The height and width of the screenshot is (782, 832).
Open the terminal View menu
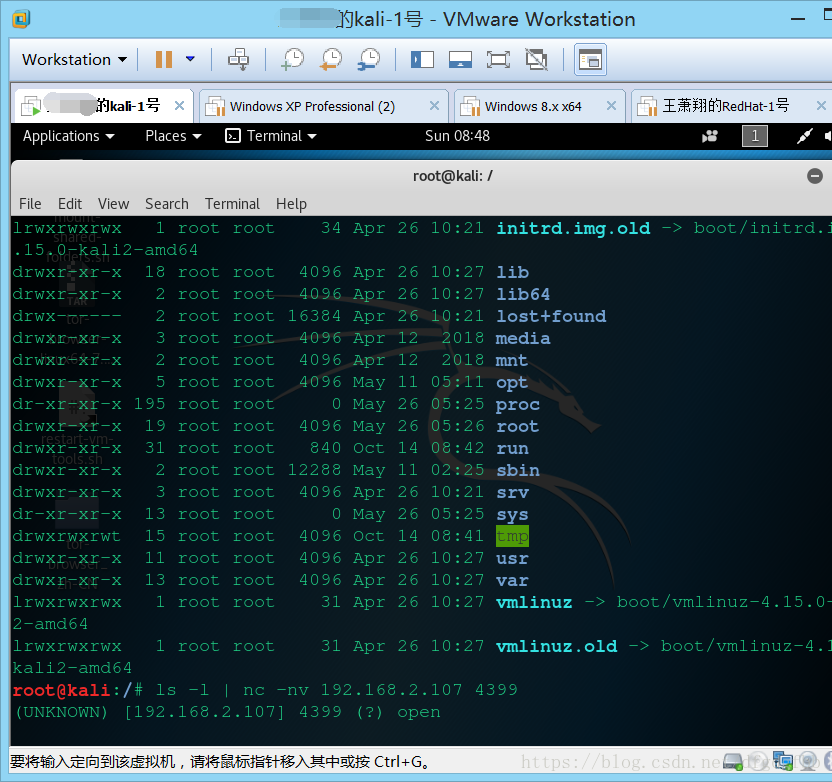click(113, 204)
